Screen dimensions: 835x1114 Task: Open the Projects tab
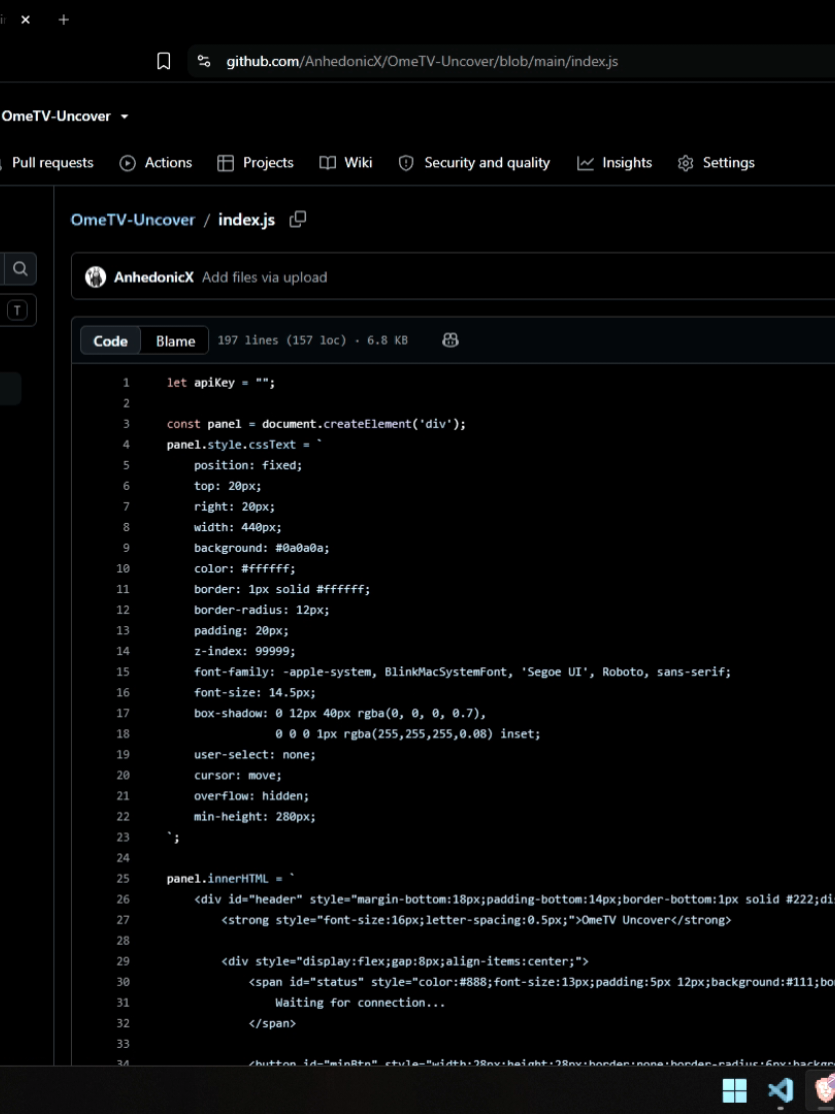(x=255, y=163)
